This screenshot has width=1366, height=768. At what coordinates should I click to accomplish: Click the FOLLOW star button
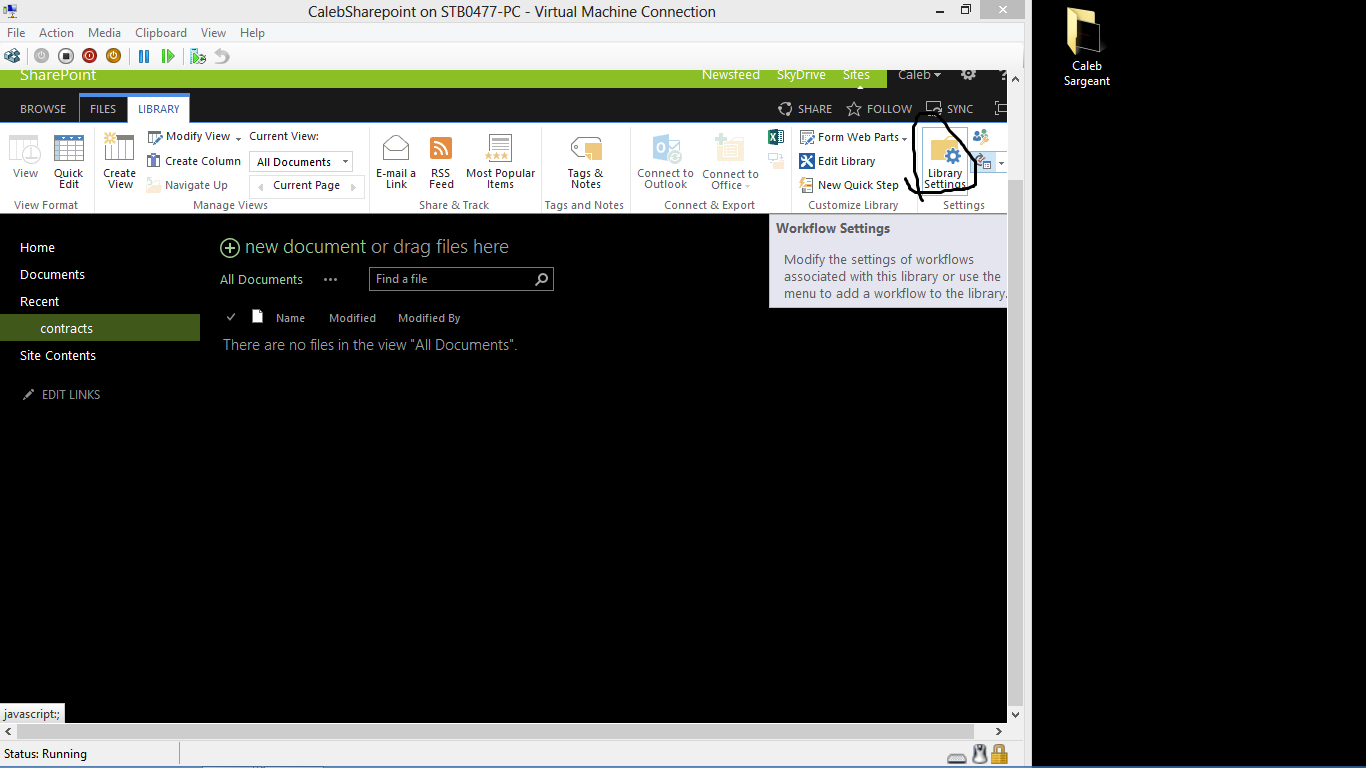pos(879,109)
